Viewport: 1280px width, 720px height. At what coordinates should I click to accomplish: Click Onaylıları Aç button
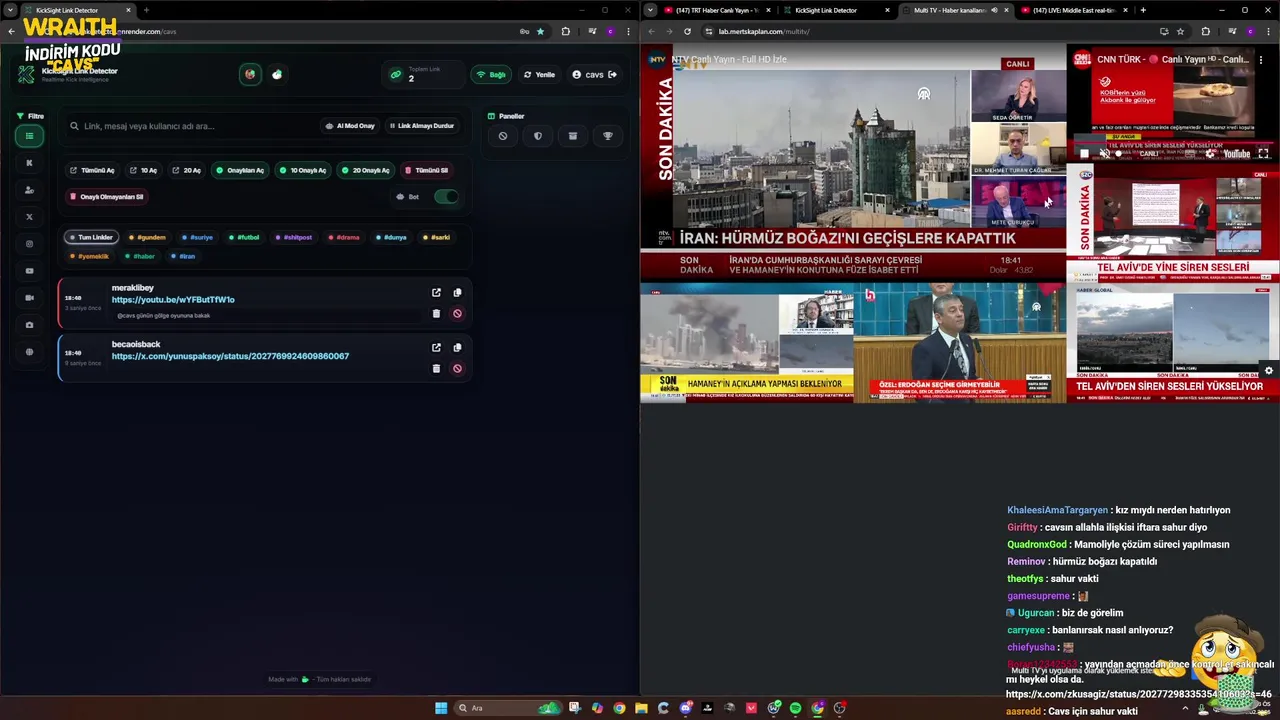pyautogui.click(x=240, y=170)
